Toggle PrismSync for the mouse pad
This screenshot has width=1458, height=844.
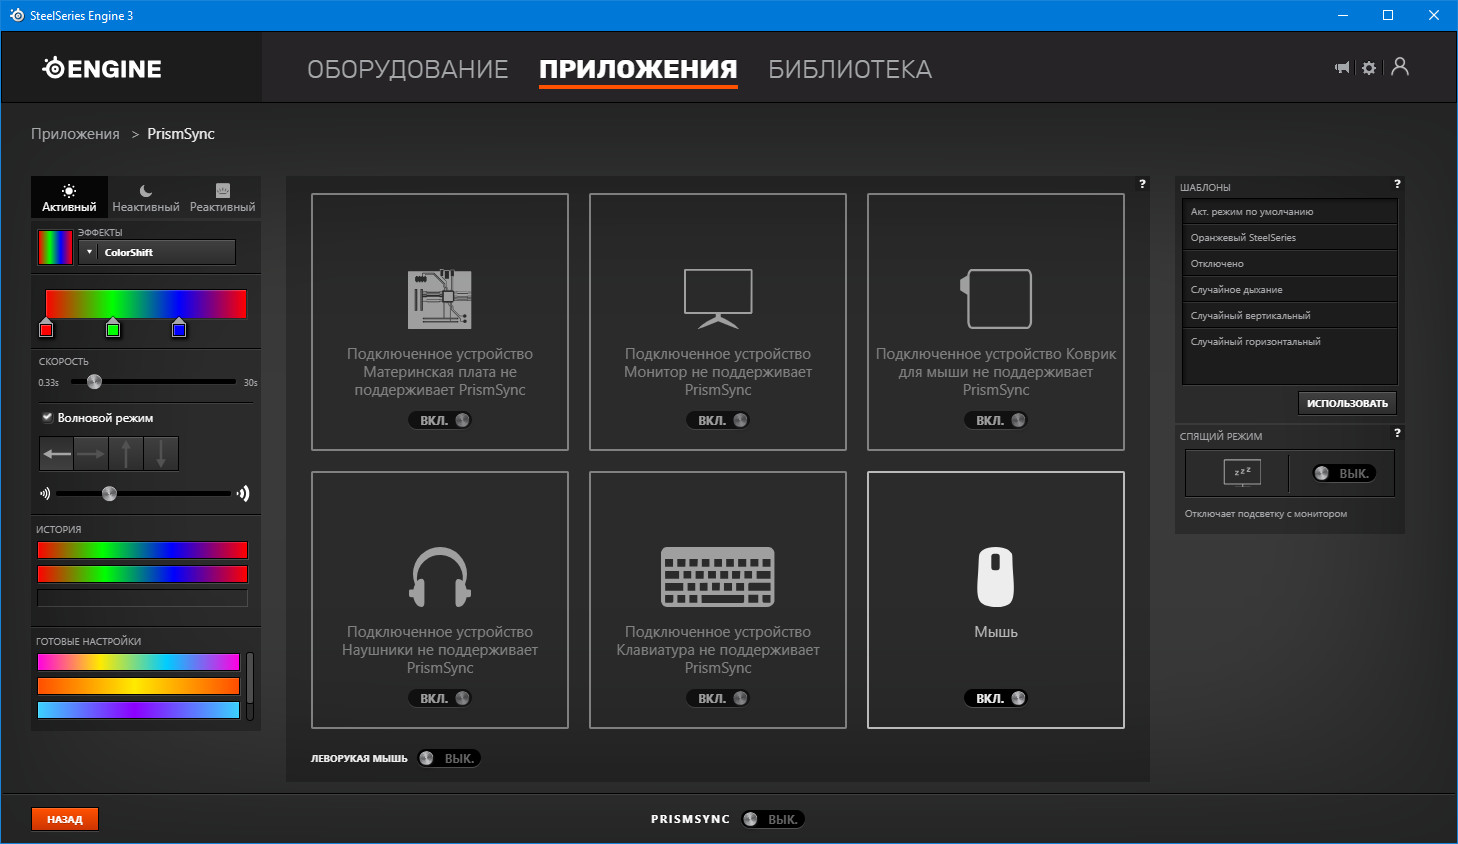(996, 420)
